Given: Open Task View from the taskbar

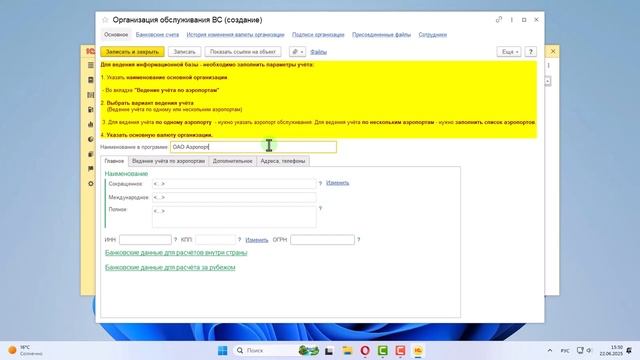Looking at the screenshot, I should 329,351.
